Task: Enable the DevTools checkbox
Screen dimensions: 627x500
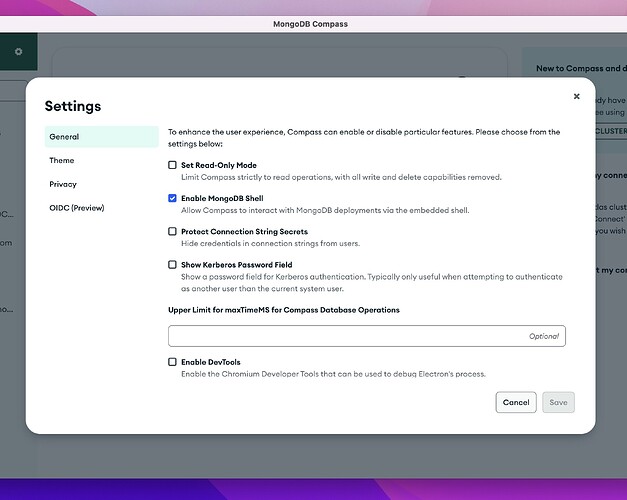Action: point(173,362)
